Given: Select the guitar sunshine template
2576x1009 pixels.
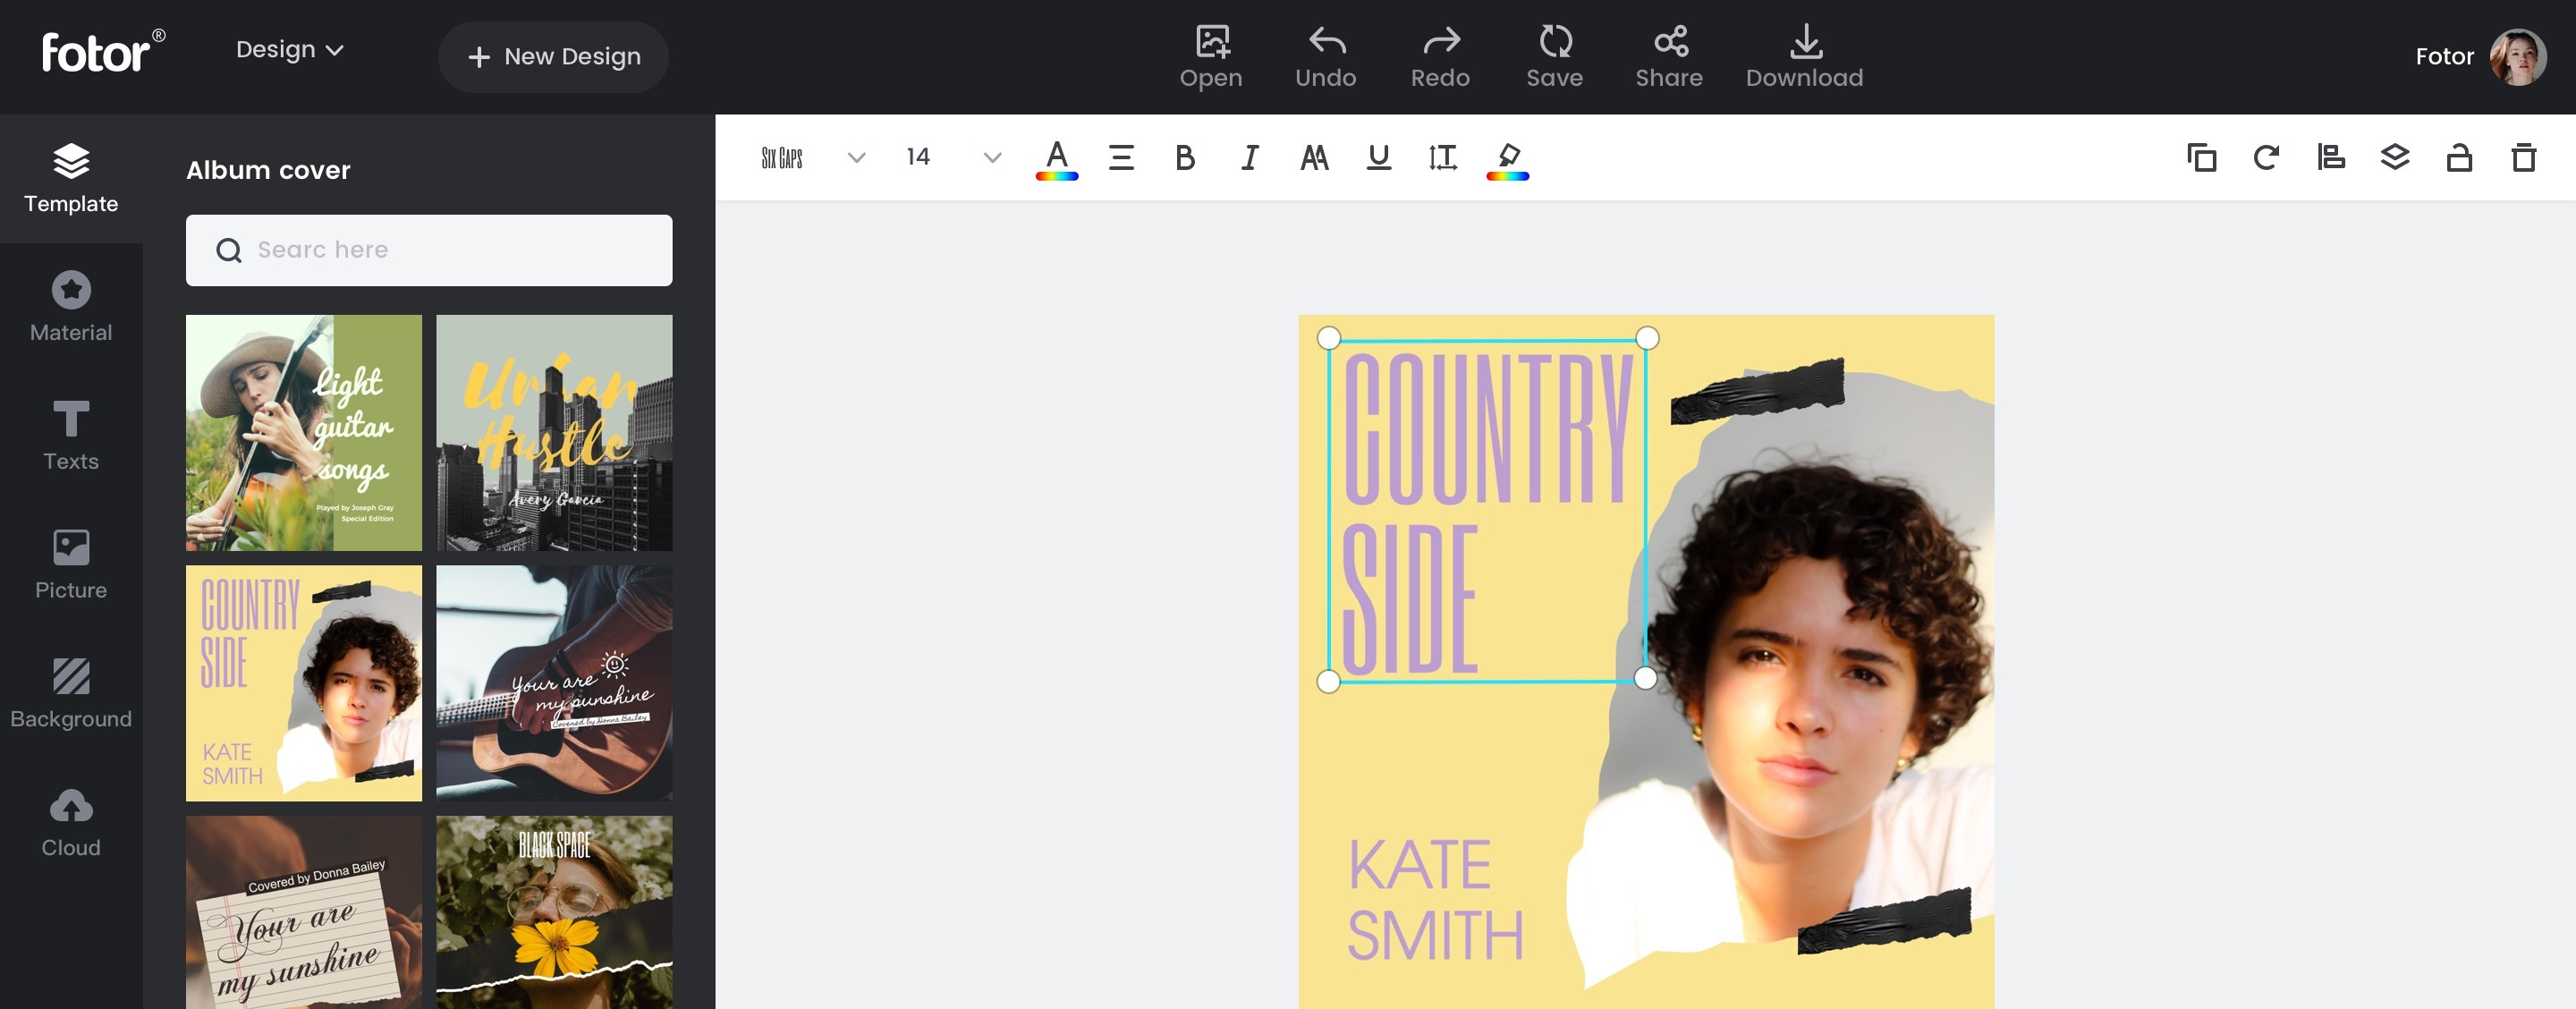Looking at the screenshot, I should point(554,683).
